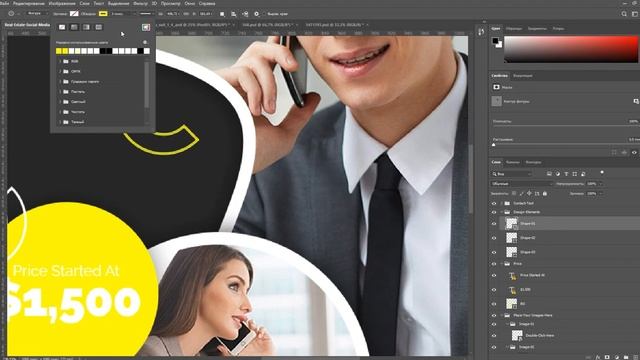Select the no-color fill option in popup

pyautogui.click(x=62, y=27)
